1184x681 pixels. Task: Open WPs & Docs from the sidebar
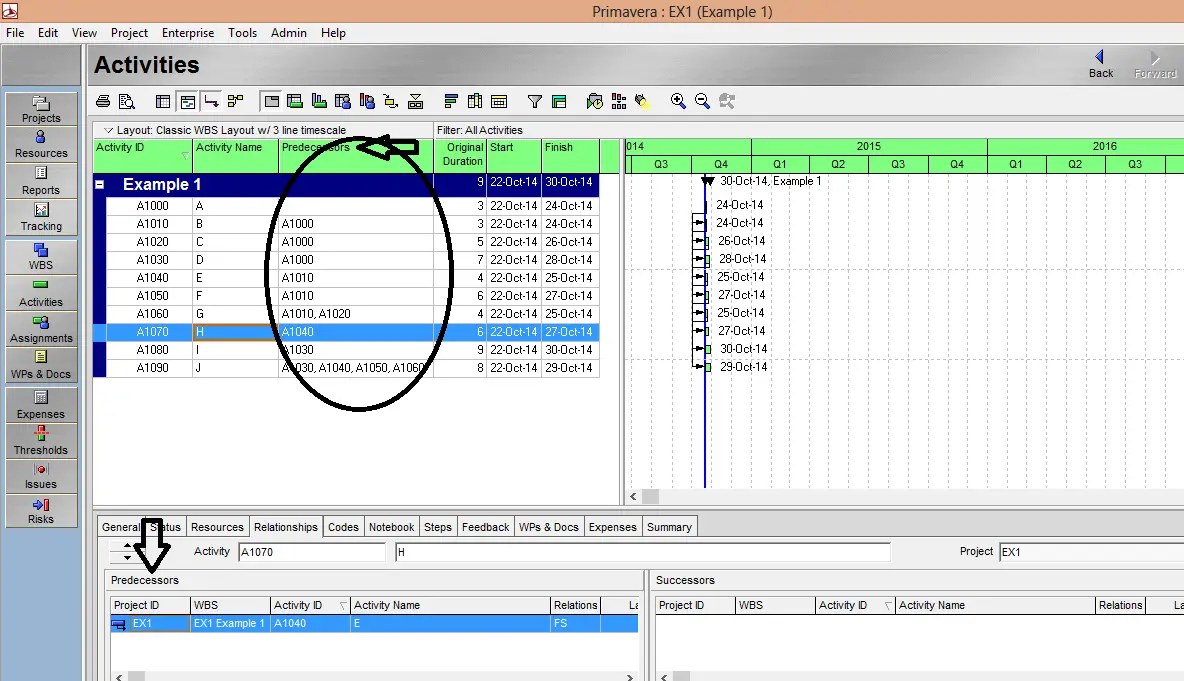(42, 365)
